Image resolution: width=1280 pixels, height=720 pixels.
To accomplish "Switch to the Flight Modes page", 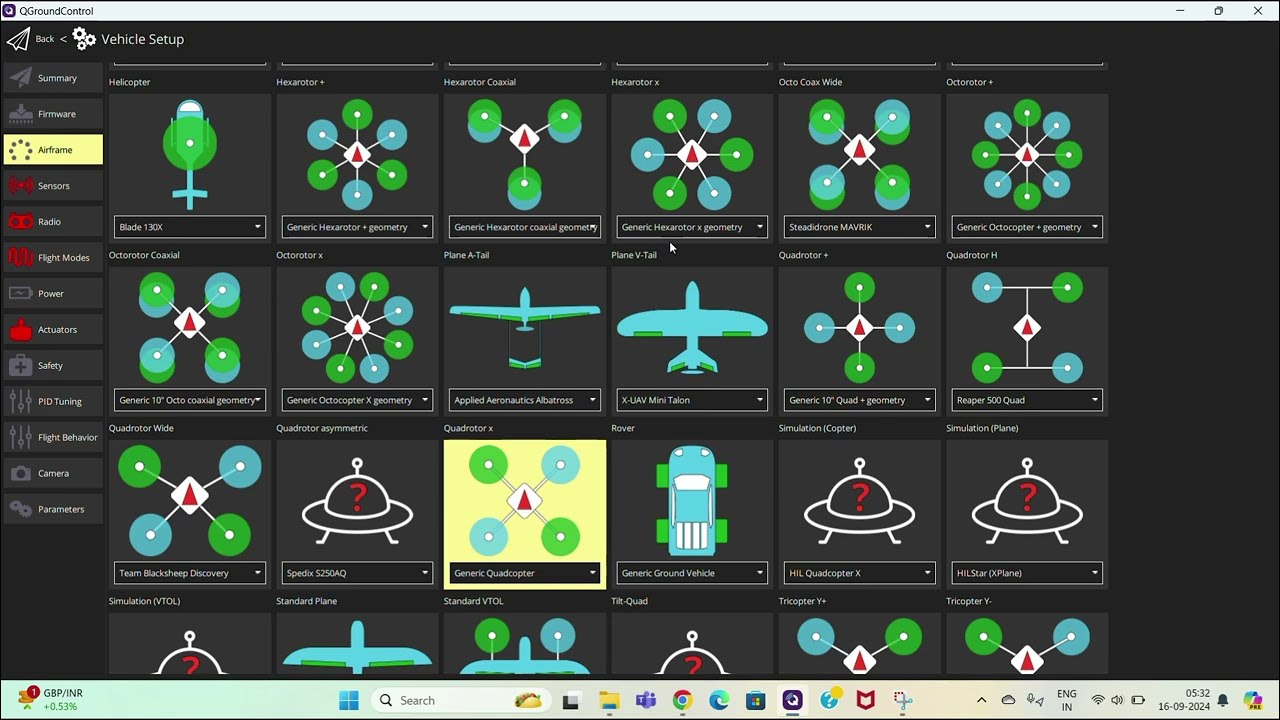I will click(53, 258).
